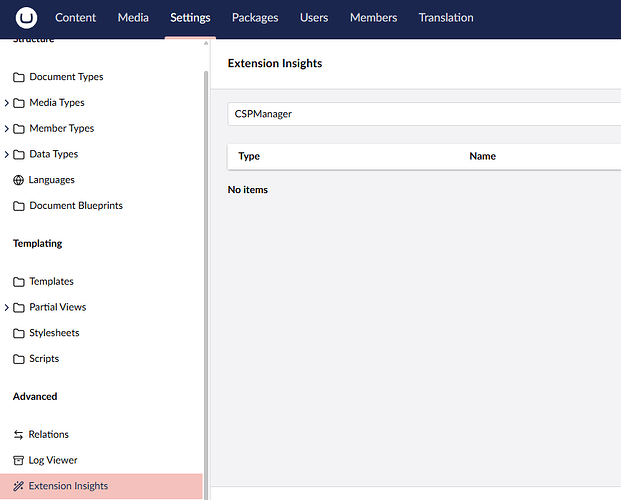Viewport: 621px width, 500px height.
Task: Click the Partial Views folder icon
Action: (19, 307)
